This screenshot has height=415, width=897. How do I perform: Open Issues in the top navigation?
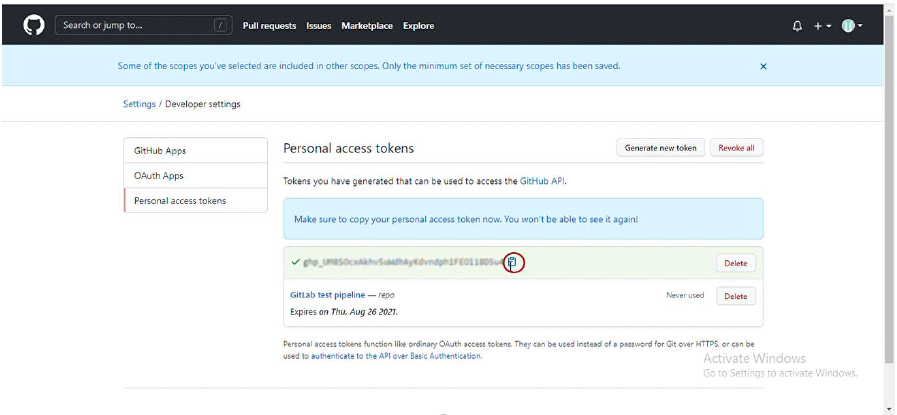[x=319, y=26]
